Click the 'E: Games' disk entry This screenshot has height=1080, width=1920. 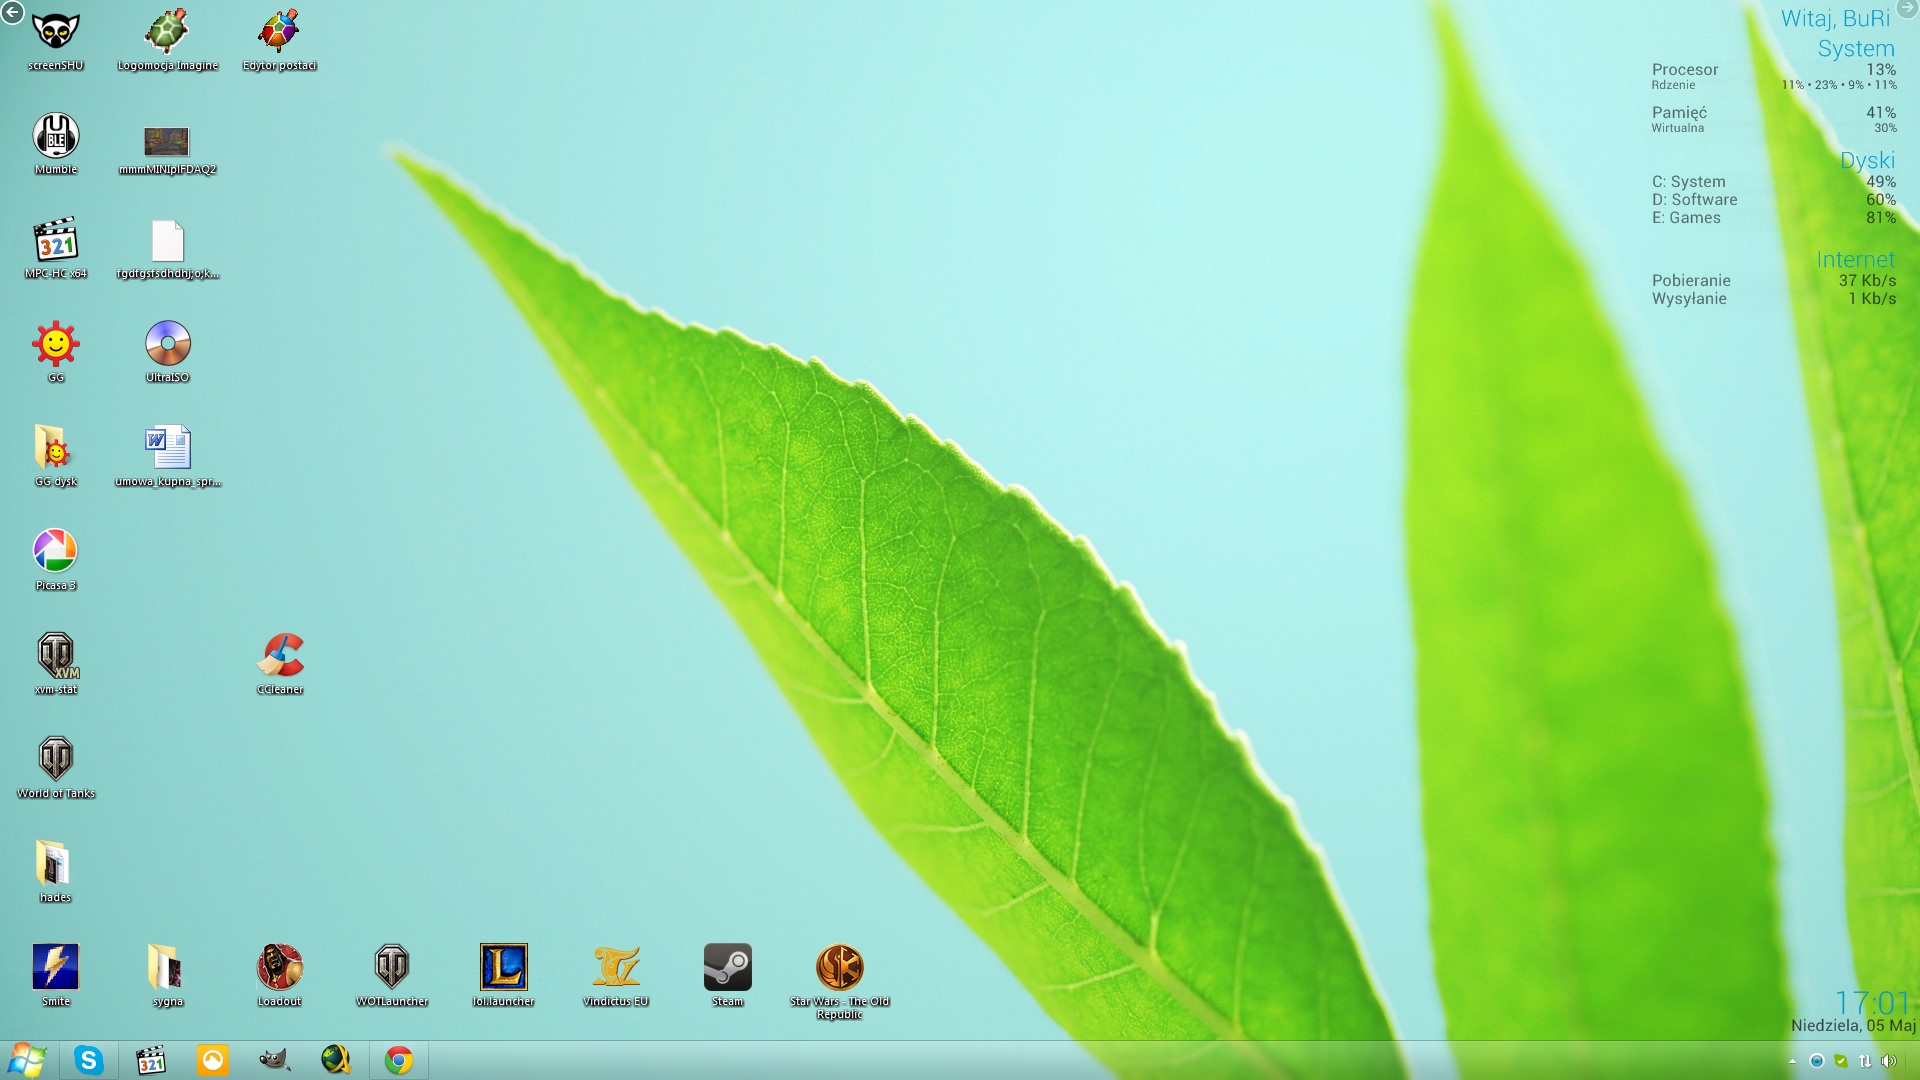[x=1774, y=218]
